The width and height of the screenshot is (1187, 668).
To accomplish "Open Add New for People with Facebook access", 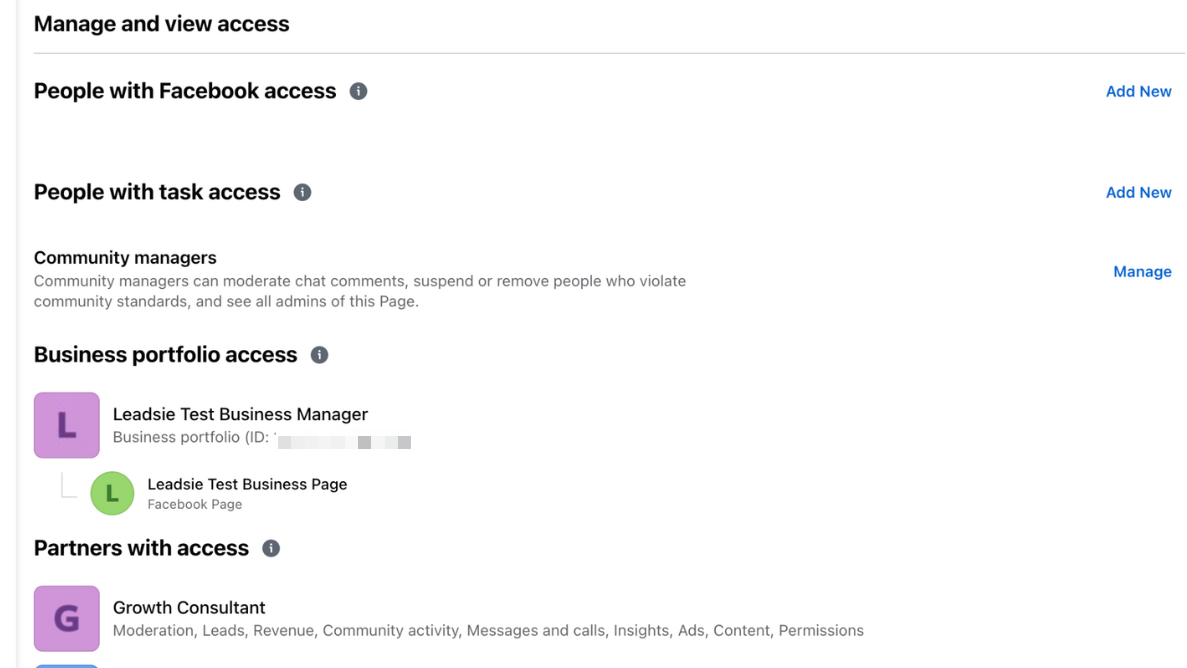I will click(x=1138, y=91).
